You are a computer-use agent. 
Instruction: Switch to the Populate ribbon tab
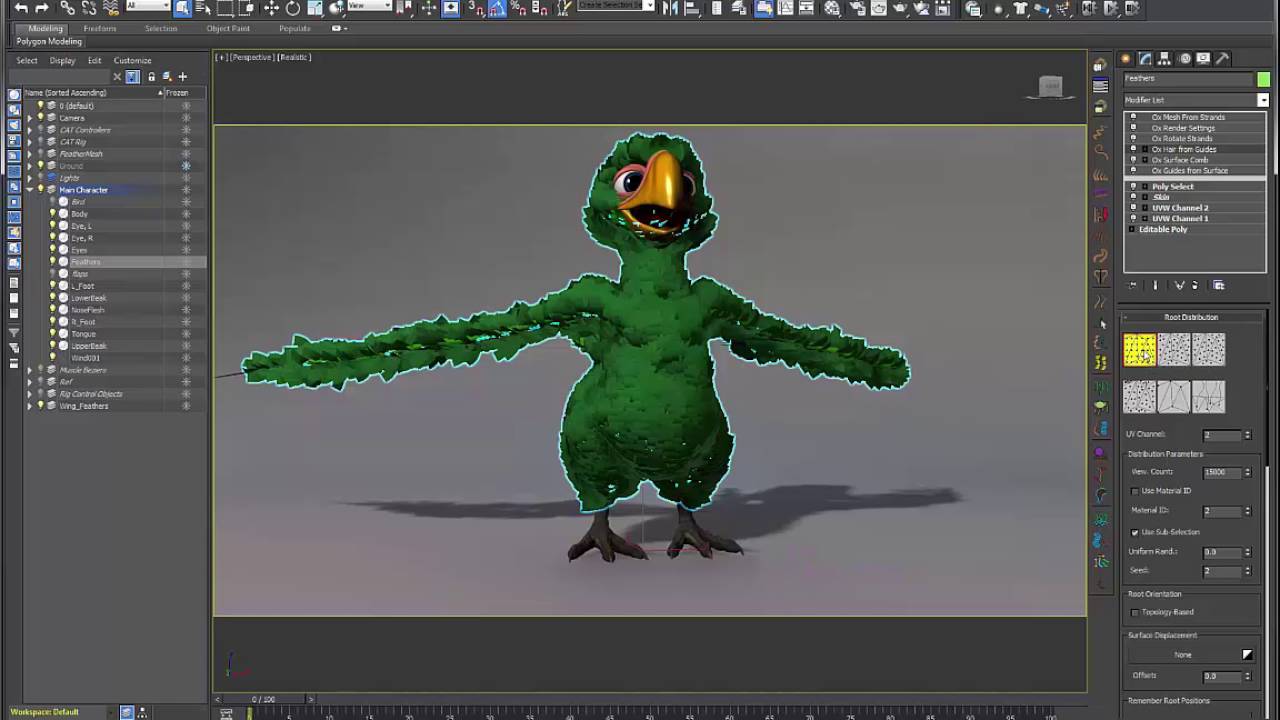[x=295, y=28]
